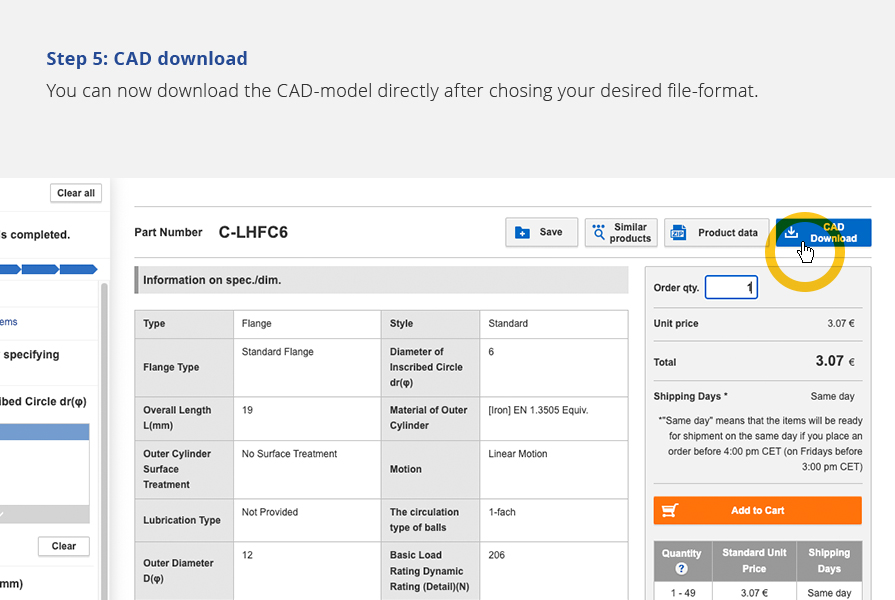The image size is (895, 600).
Task: Click the download arrow icon on CAD Download
Action: click(x=791, y=232)
